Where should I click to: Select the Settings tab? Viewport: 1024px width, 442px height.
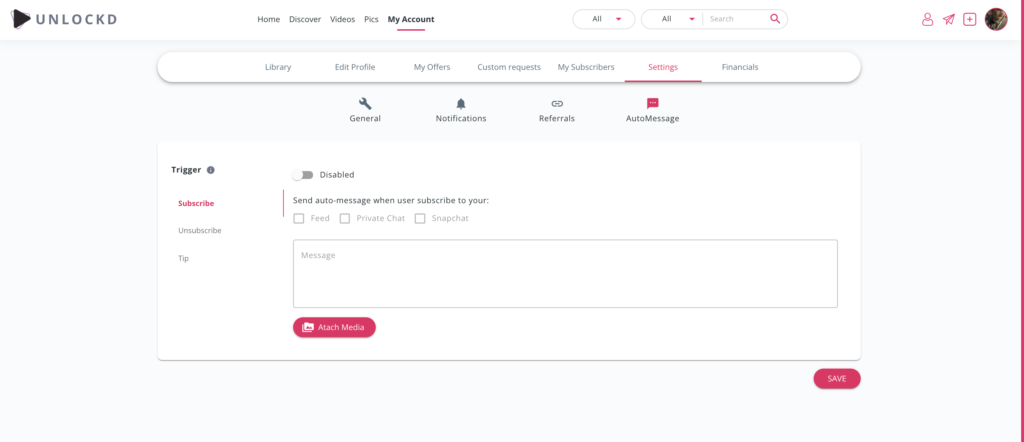point(663,67)
